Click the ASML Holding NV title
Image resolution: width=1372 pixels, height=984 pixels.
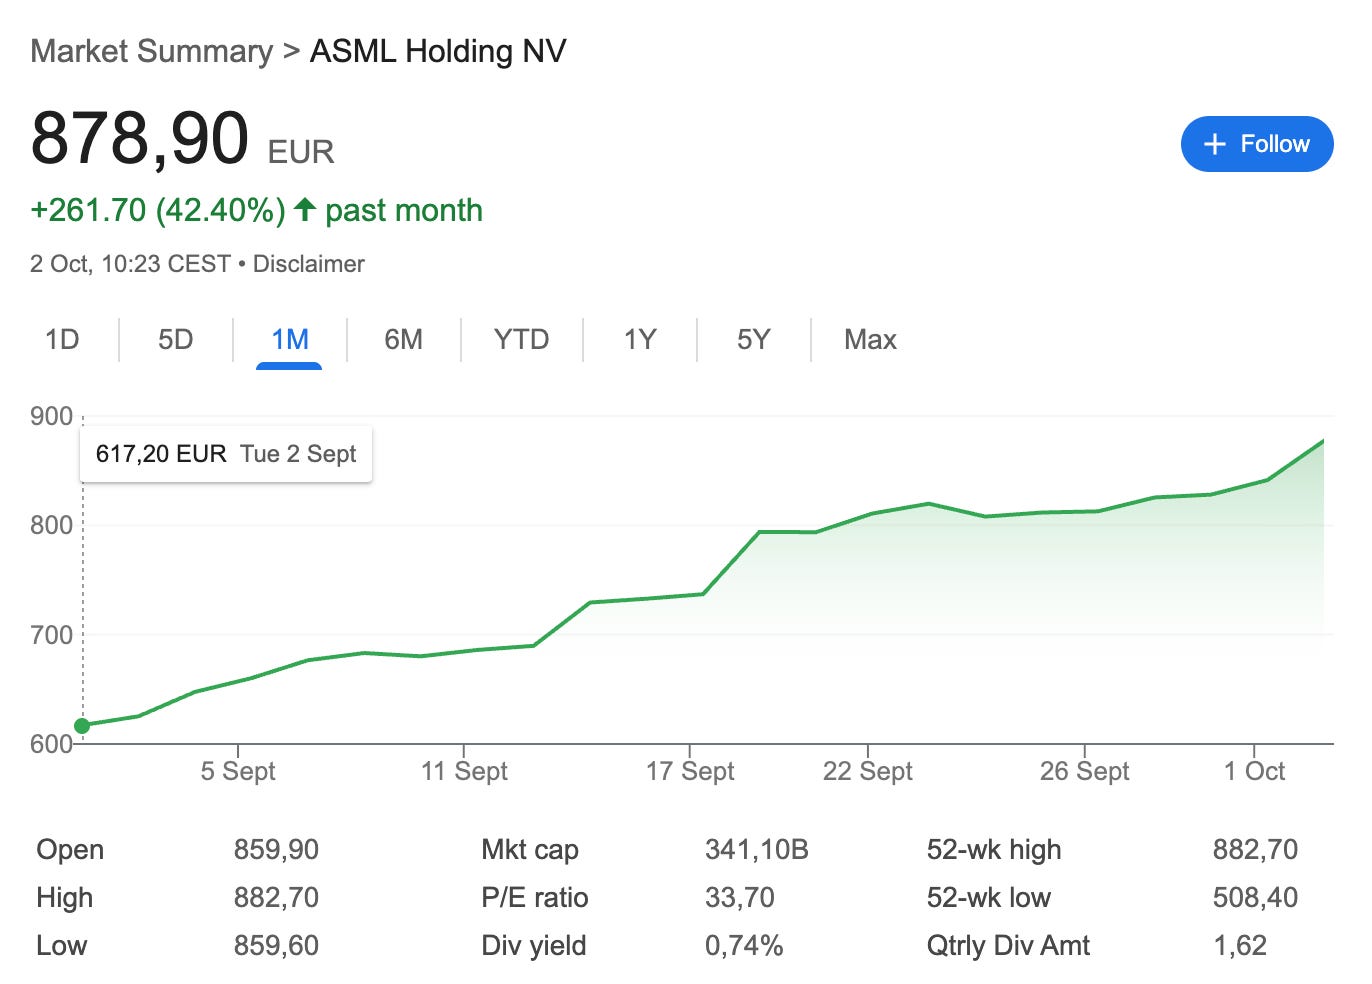(438, 51)
